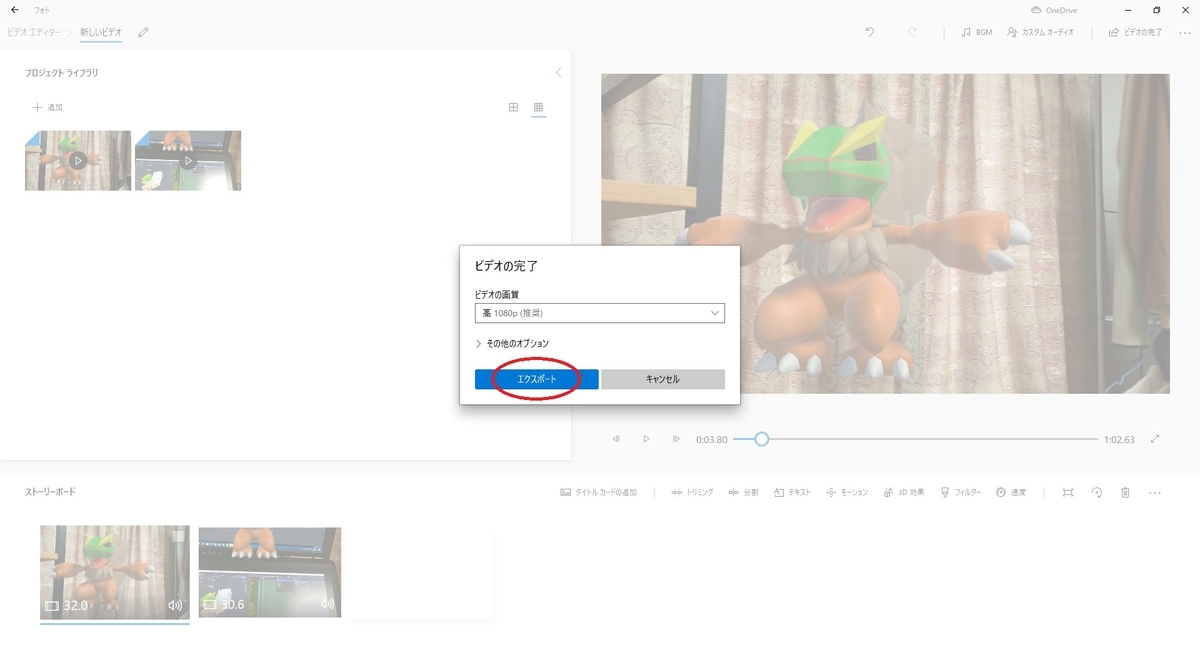Click the seek bar handle
Image resolution: width=1200 pixels, height=650 pixels.
(x=761, y=439)
